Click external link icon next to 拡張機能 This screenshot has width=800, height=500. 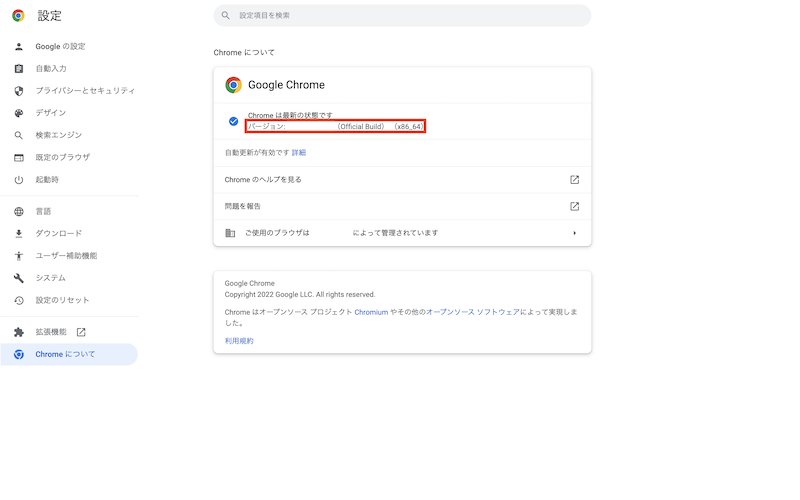(x=81, y=332)
